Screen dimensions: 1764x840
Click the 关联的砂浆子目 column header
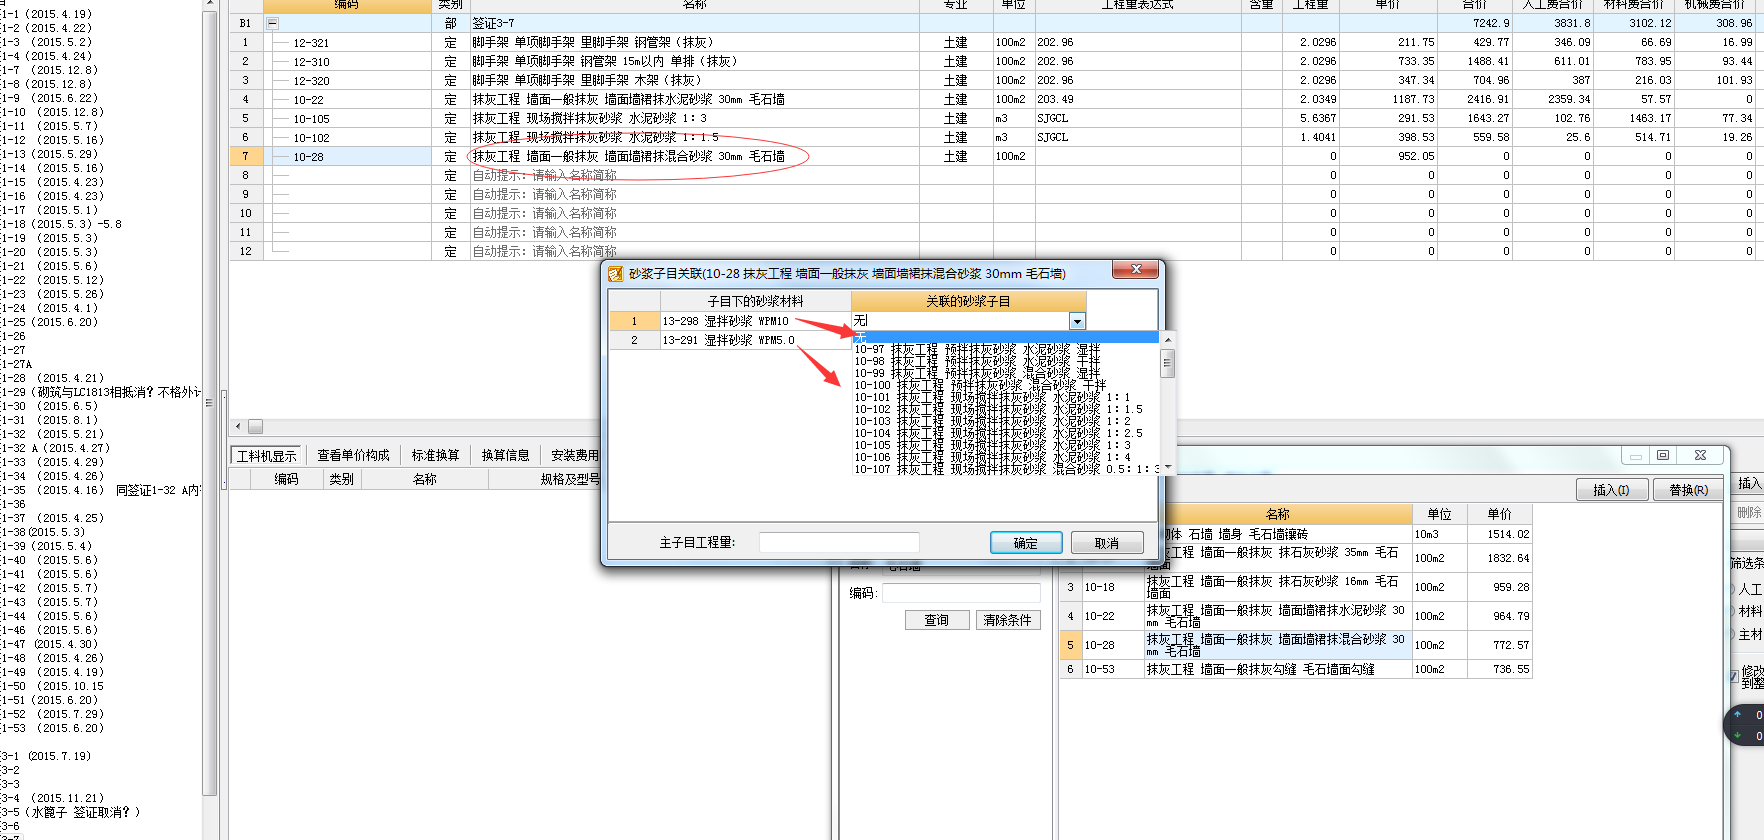tap(968, 301)
